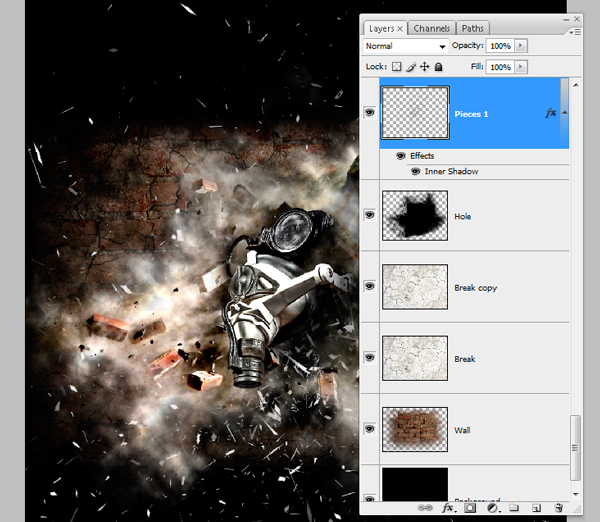
Task: Create a new layer group folder
Action: coord(514,508)
